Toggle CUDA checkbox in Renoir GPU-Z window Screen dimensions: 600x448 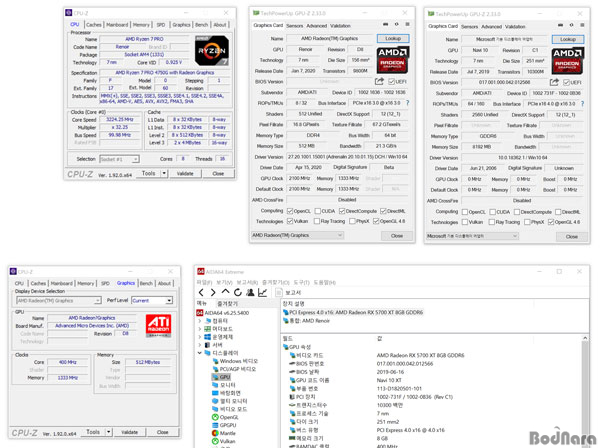click(x=318, y=211)
